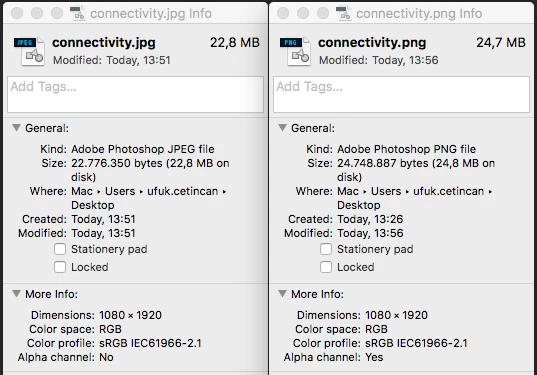
Task: Click Add Tags field for connectivity.jpg
Action: coord(136,95)
